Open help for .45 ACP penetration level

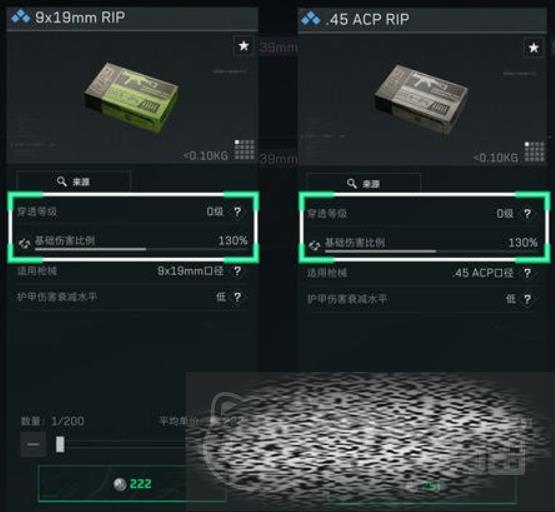pos(527,213)
